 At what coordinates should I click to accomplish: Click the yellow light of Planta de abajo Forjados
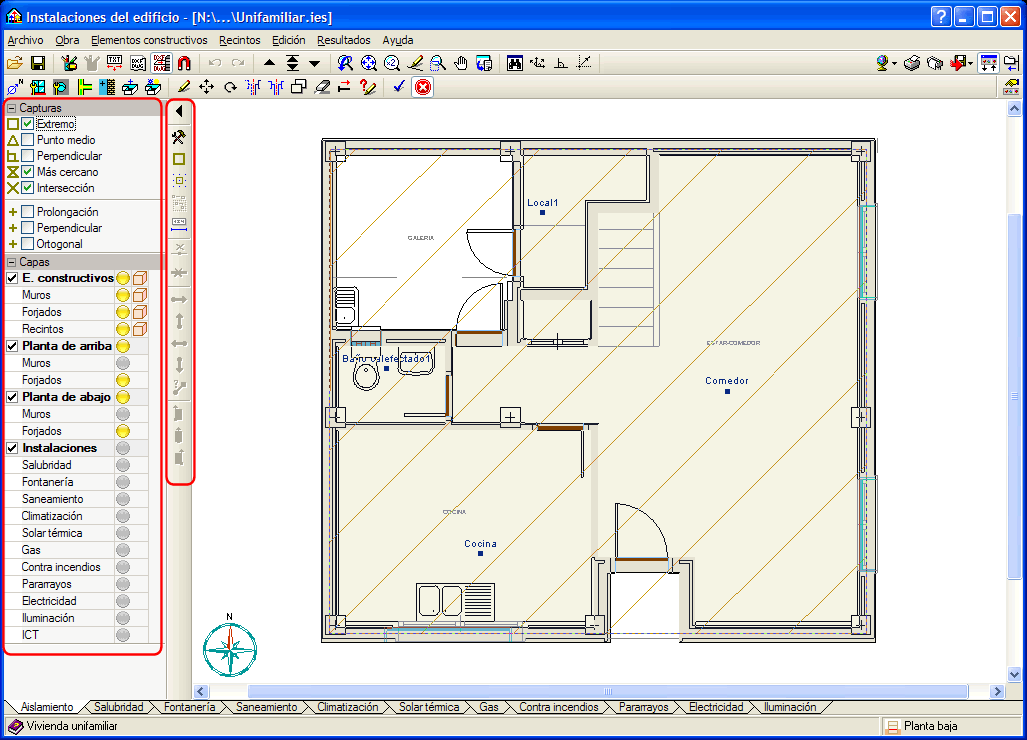point(122,431)
